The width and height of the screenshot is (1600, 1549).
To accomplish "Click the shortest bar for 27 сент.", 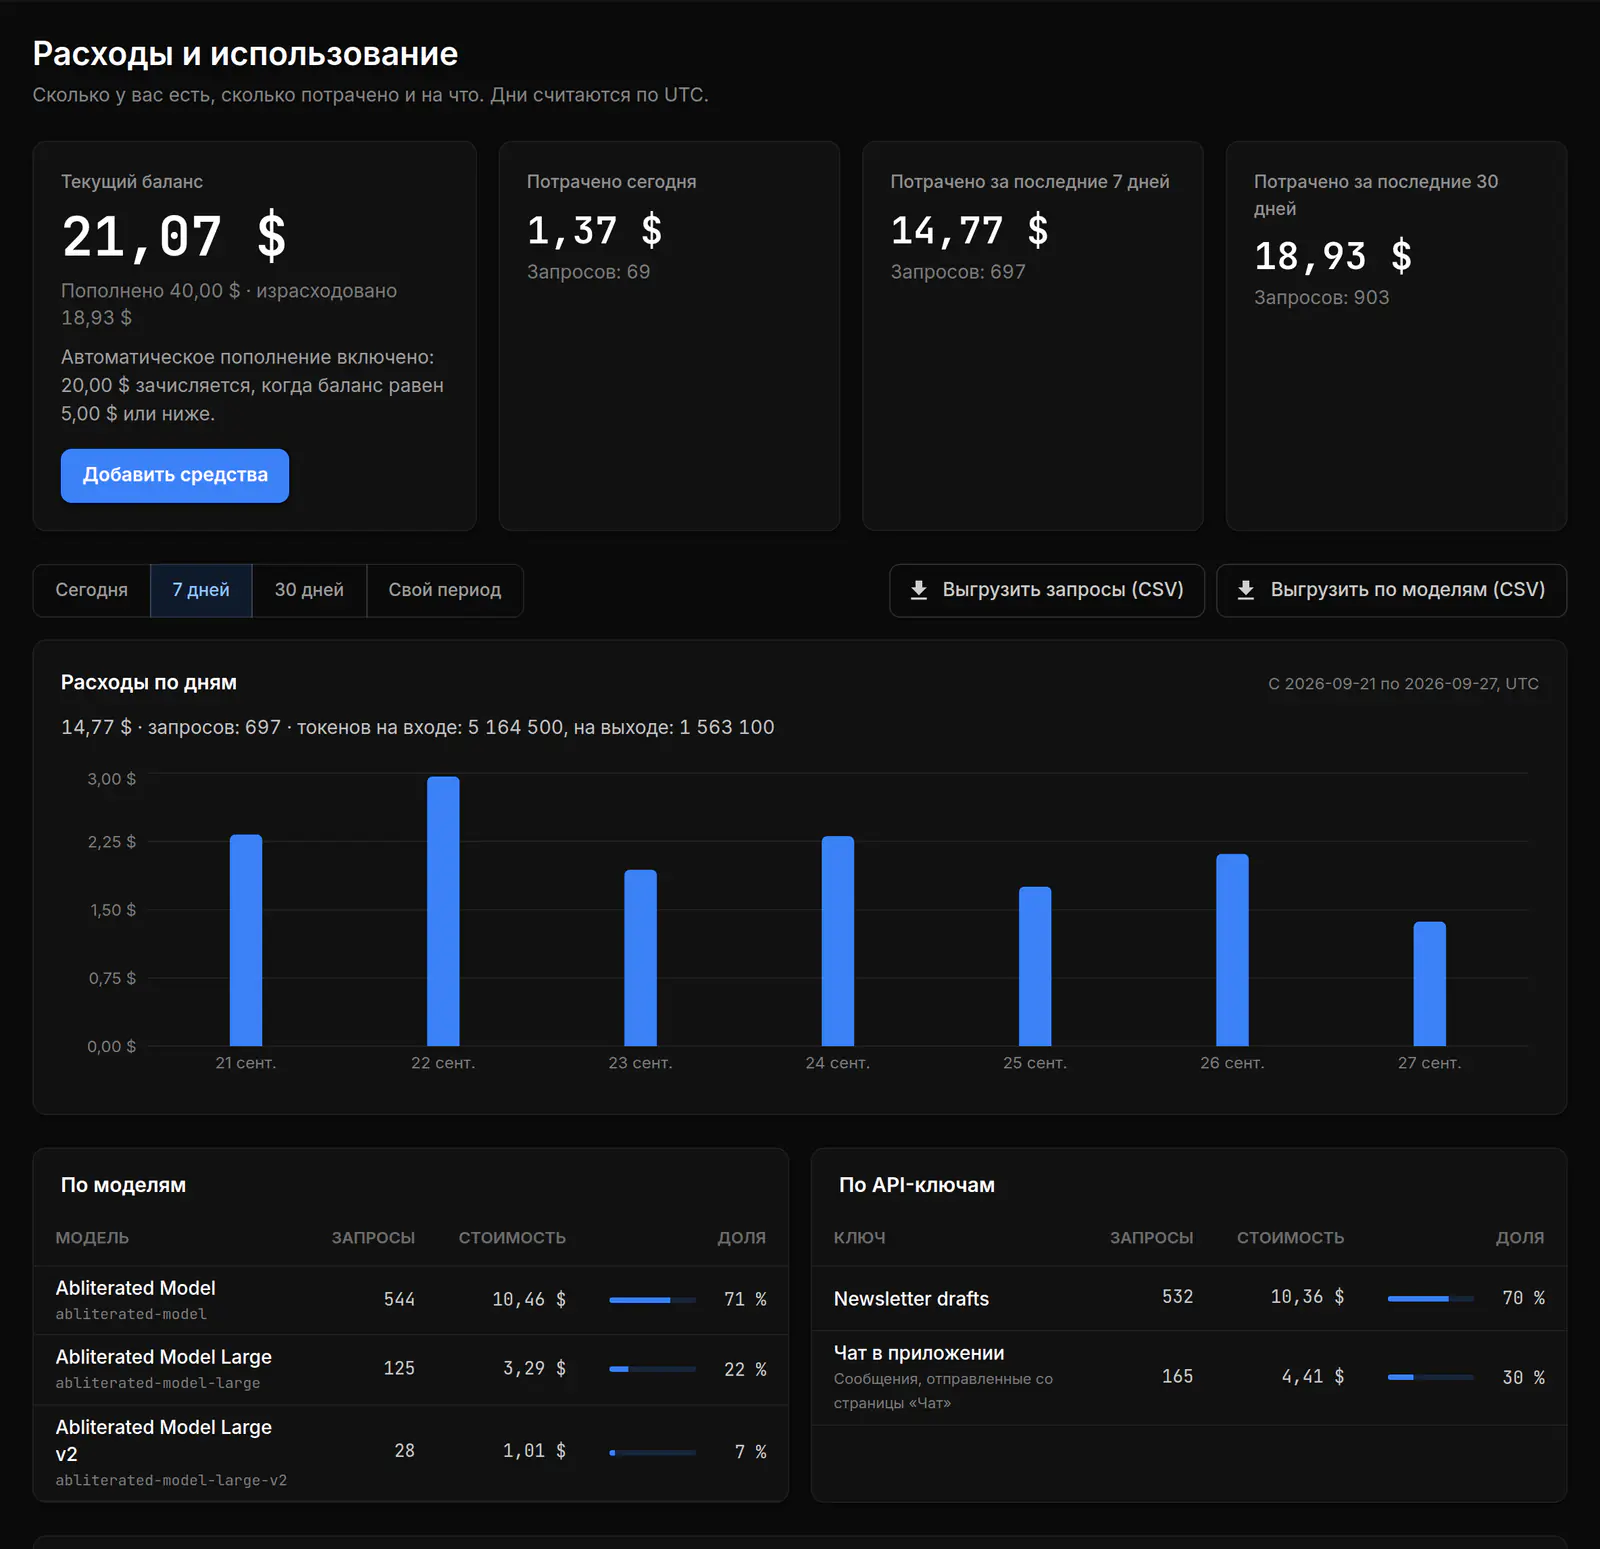I will [1430, 984].
